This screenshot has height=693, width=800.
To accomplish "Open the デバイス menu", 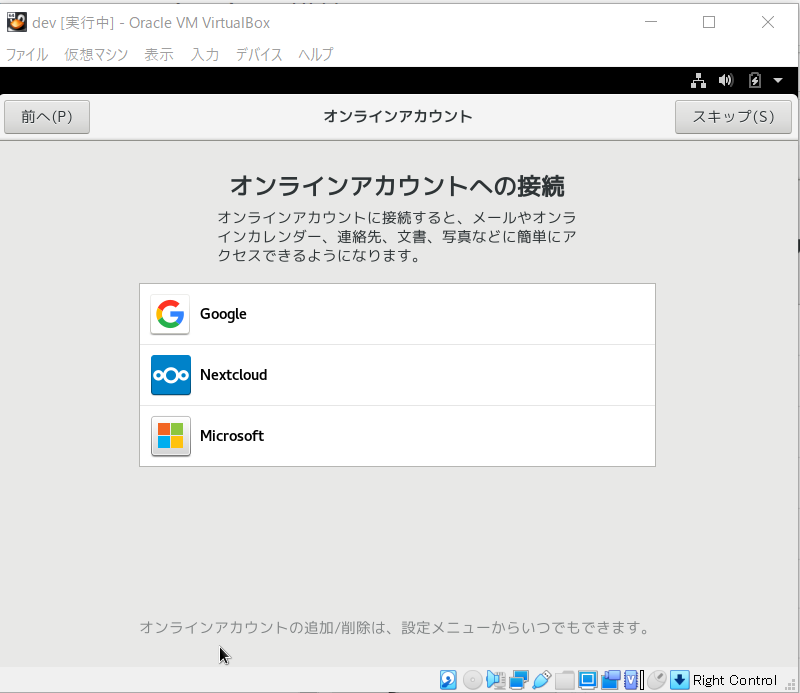I will pos(259,54).
